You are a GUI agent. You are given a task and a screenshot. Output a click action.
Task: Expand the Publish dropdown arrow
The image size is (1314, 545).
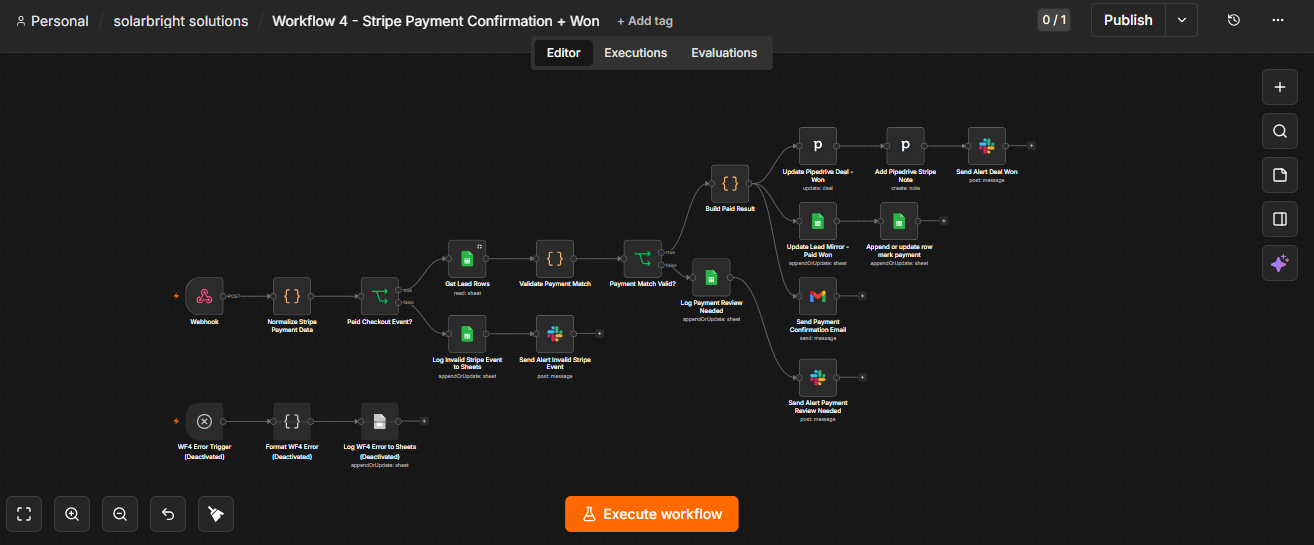click(x=1182, y=20)
